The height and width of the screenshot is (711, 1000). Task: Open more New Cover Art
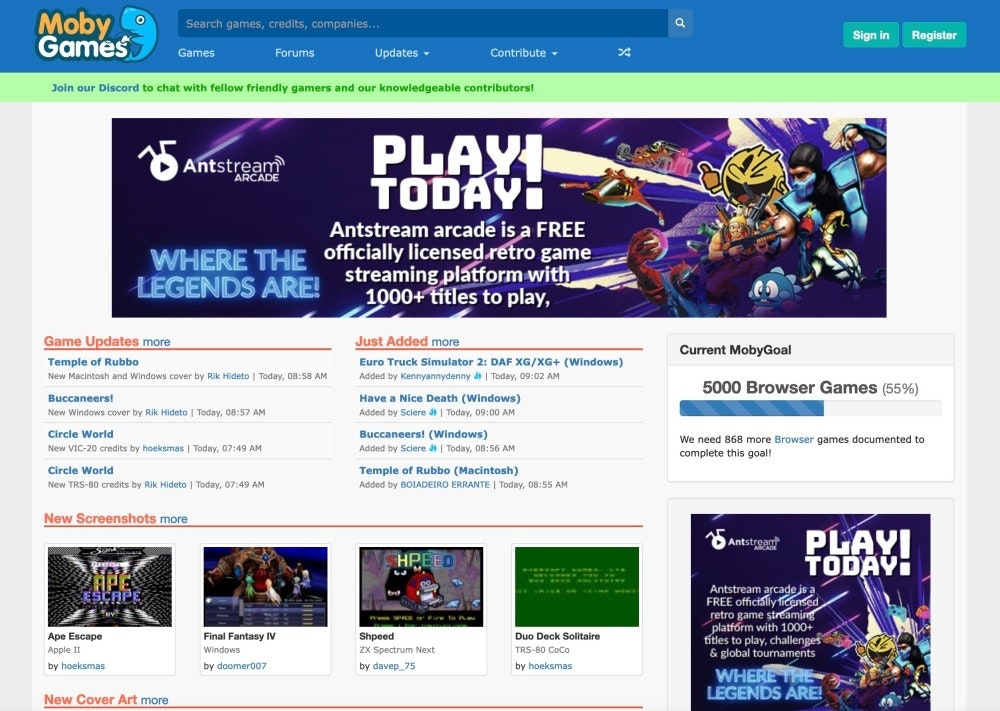click(x=154, y=700)
